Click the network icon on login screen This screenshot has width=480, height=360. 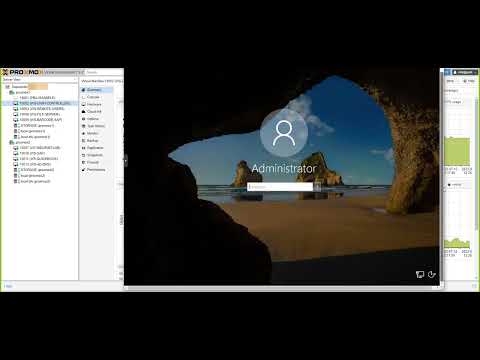point(420,274)
